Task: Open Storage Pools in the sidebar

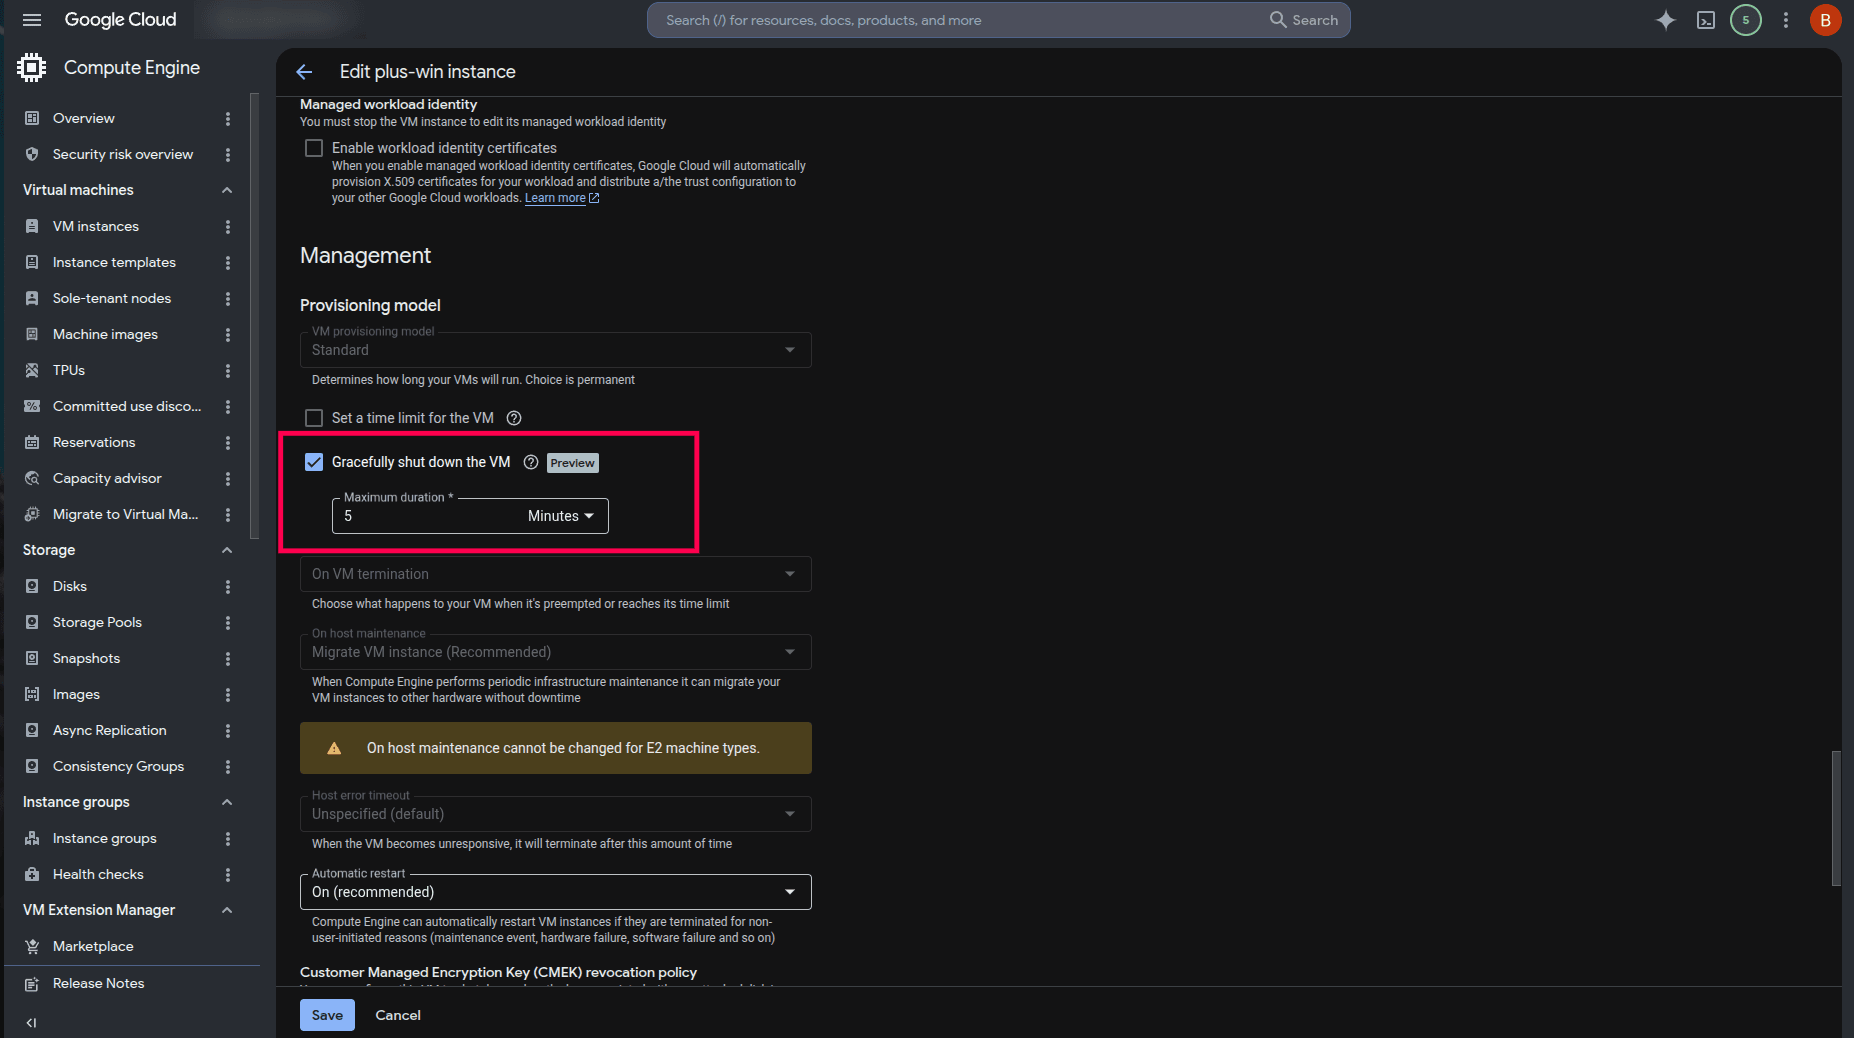Action: [97, 622]
